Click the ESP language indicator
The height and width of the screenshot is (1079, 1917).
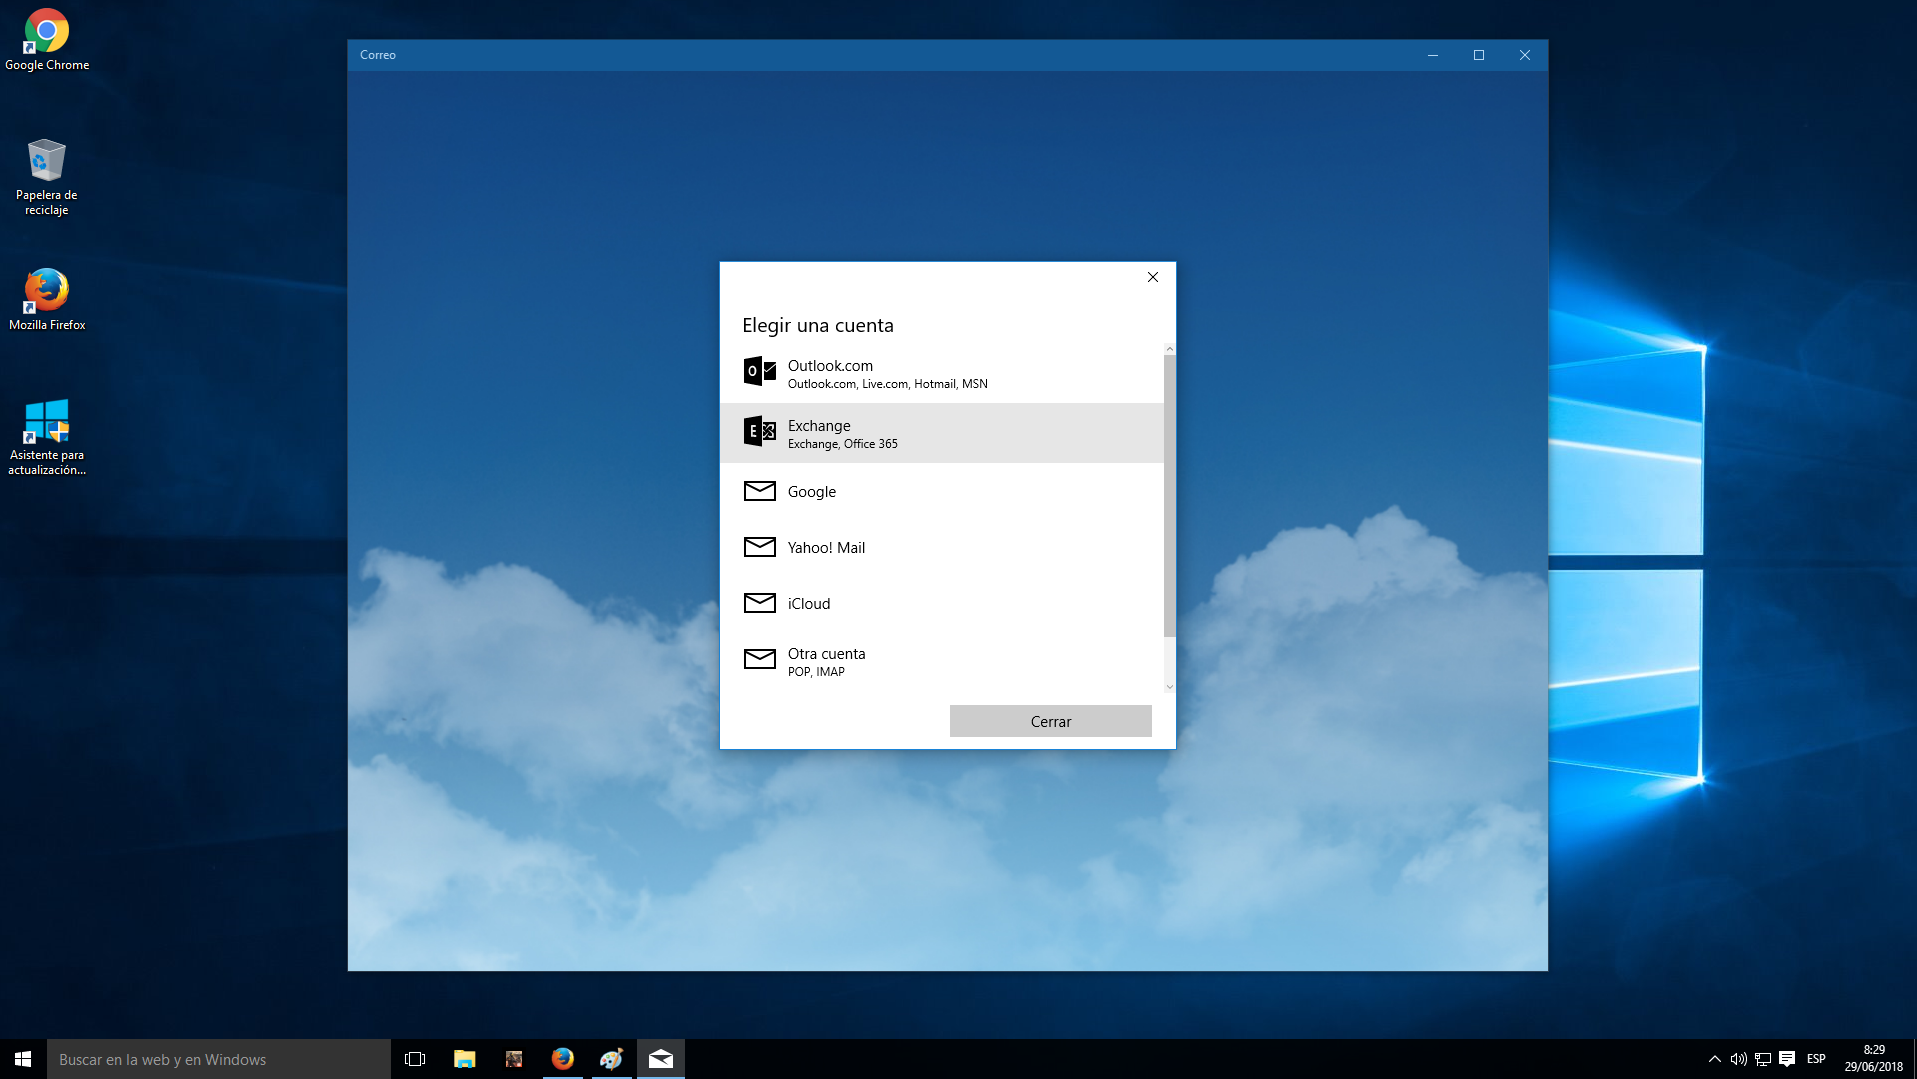[x=1816, y=1059]
